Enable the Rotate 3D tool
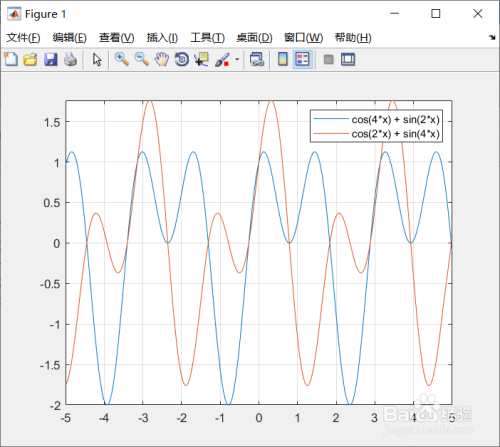 click(x=182, y=59)
